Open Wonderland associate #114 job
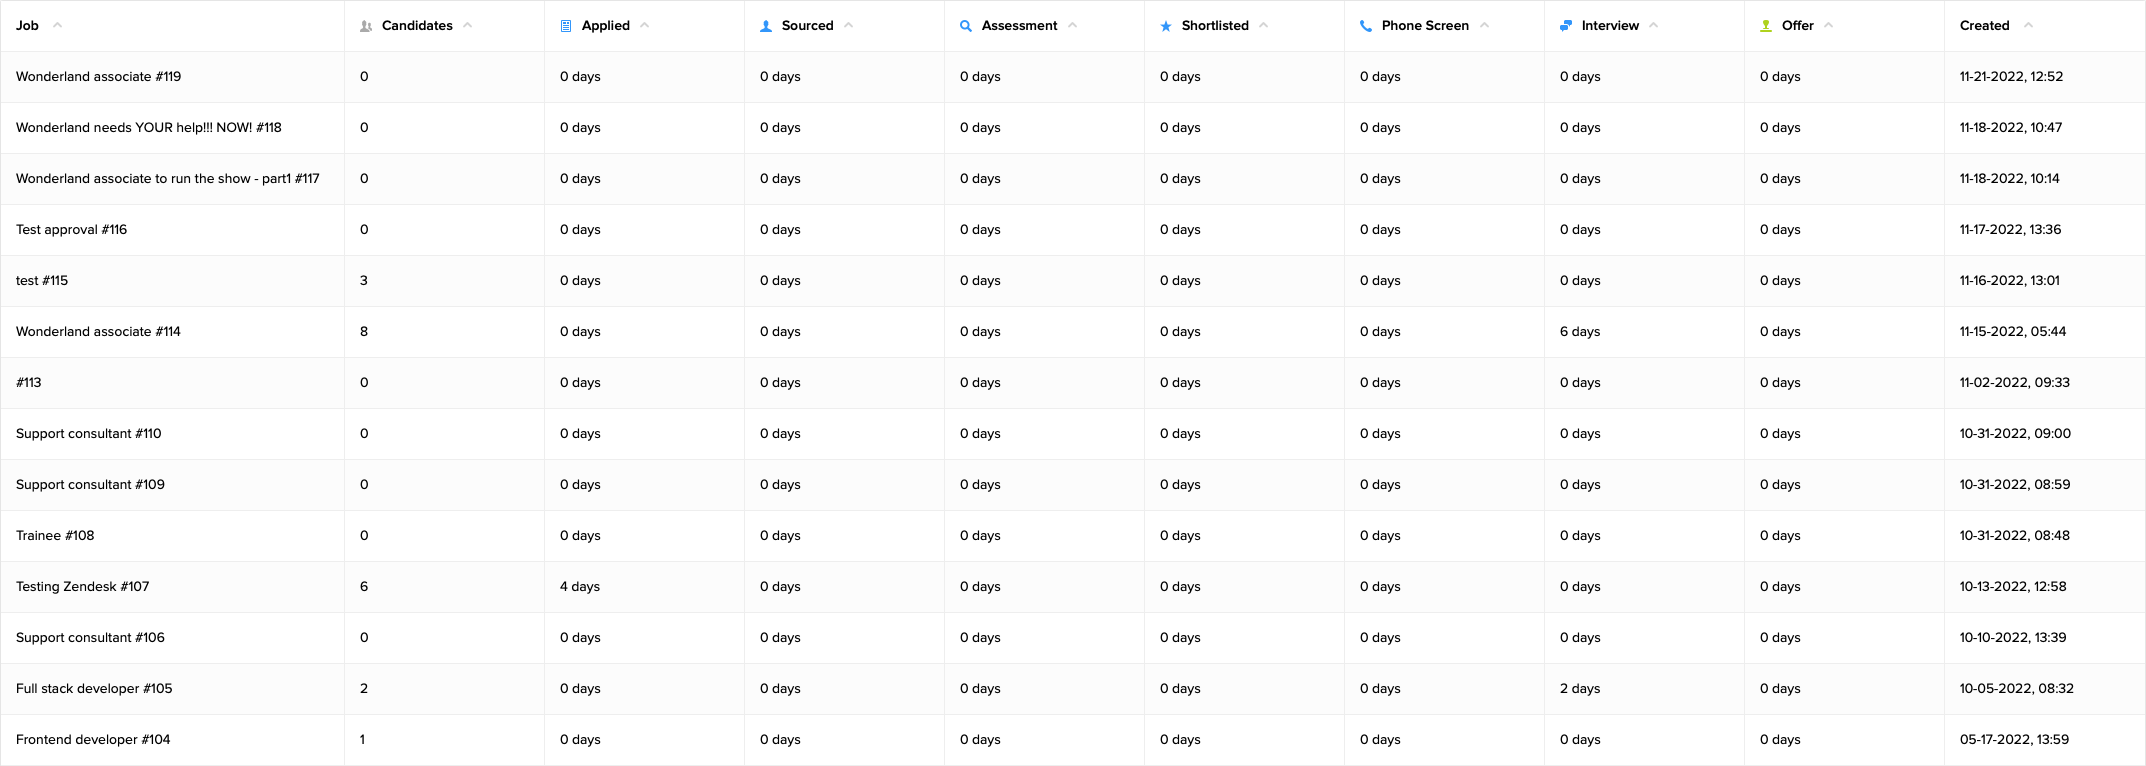The height and width of the screenshot is (766, 2146). pos(98,332)
